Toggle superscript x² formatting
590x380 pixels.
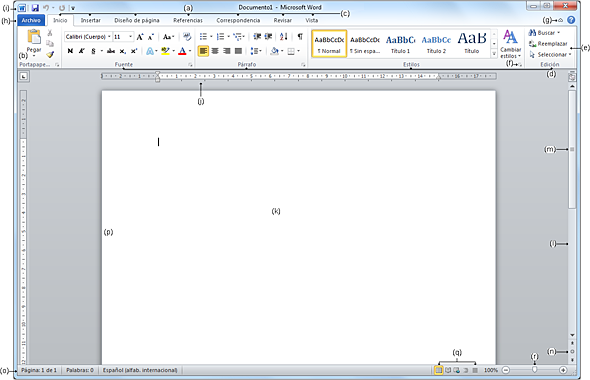click(x=134, y=51)
